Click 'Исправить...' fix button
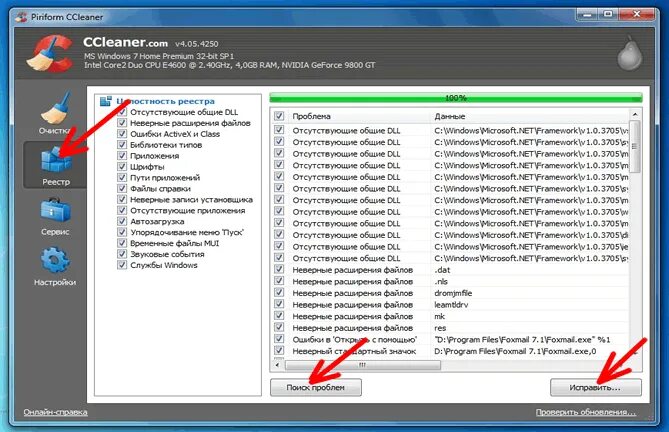The height and width of the screenshot is (432, 669). point(596,387)
